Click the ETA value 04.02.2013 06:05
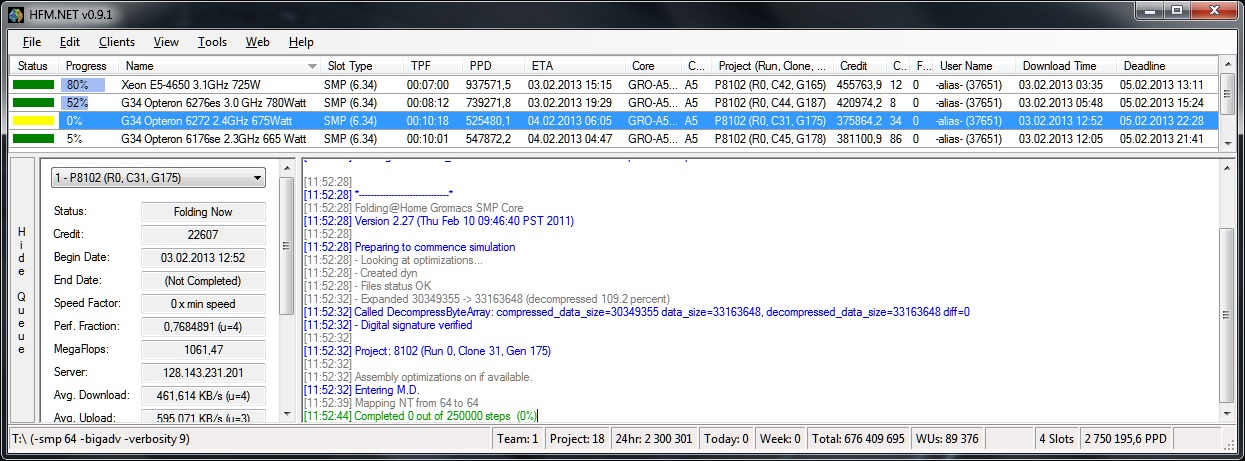Image resolution: width=1245 pixels, height=461 pixels. coord(570,121)
